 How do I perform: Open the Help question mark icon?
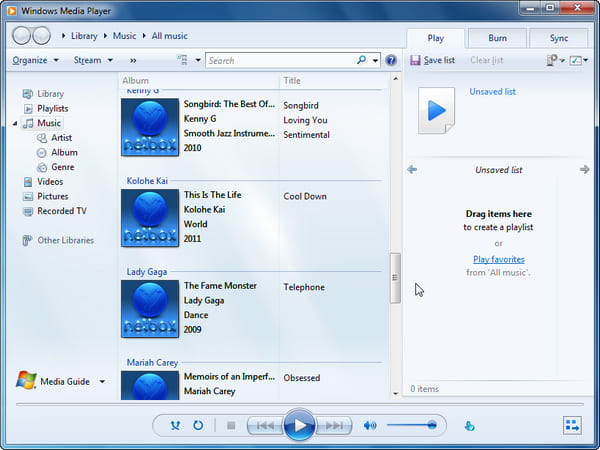391,60
